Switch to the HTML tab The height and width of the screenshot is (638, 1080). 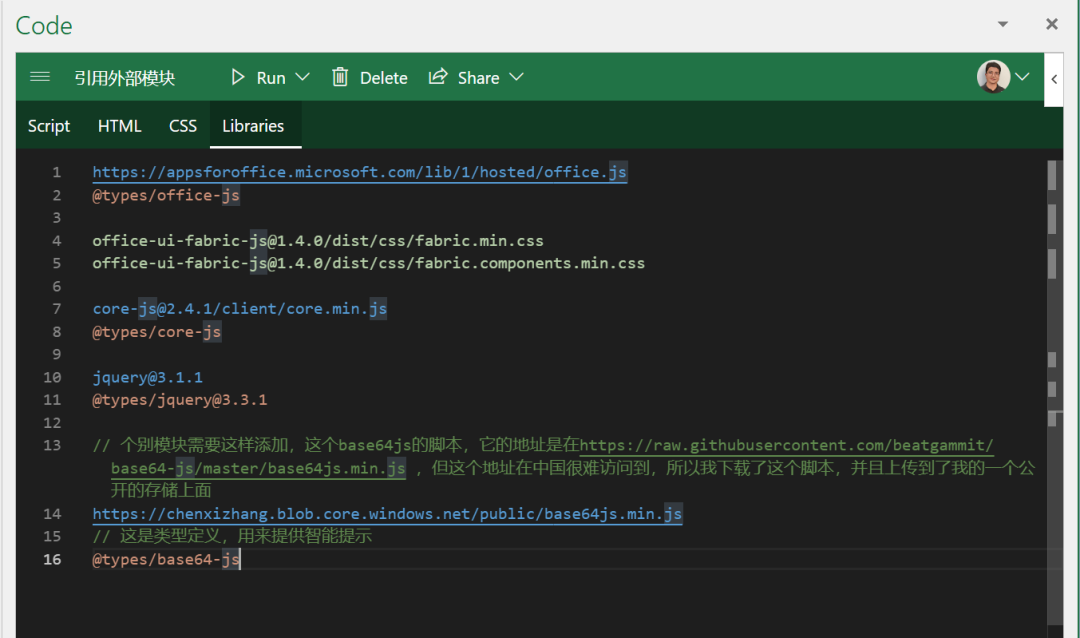point(119,126)
